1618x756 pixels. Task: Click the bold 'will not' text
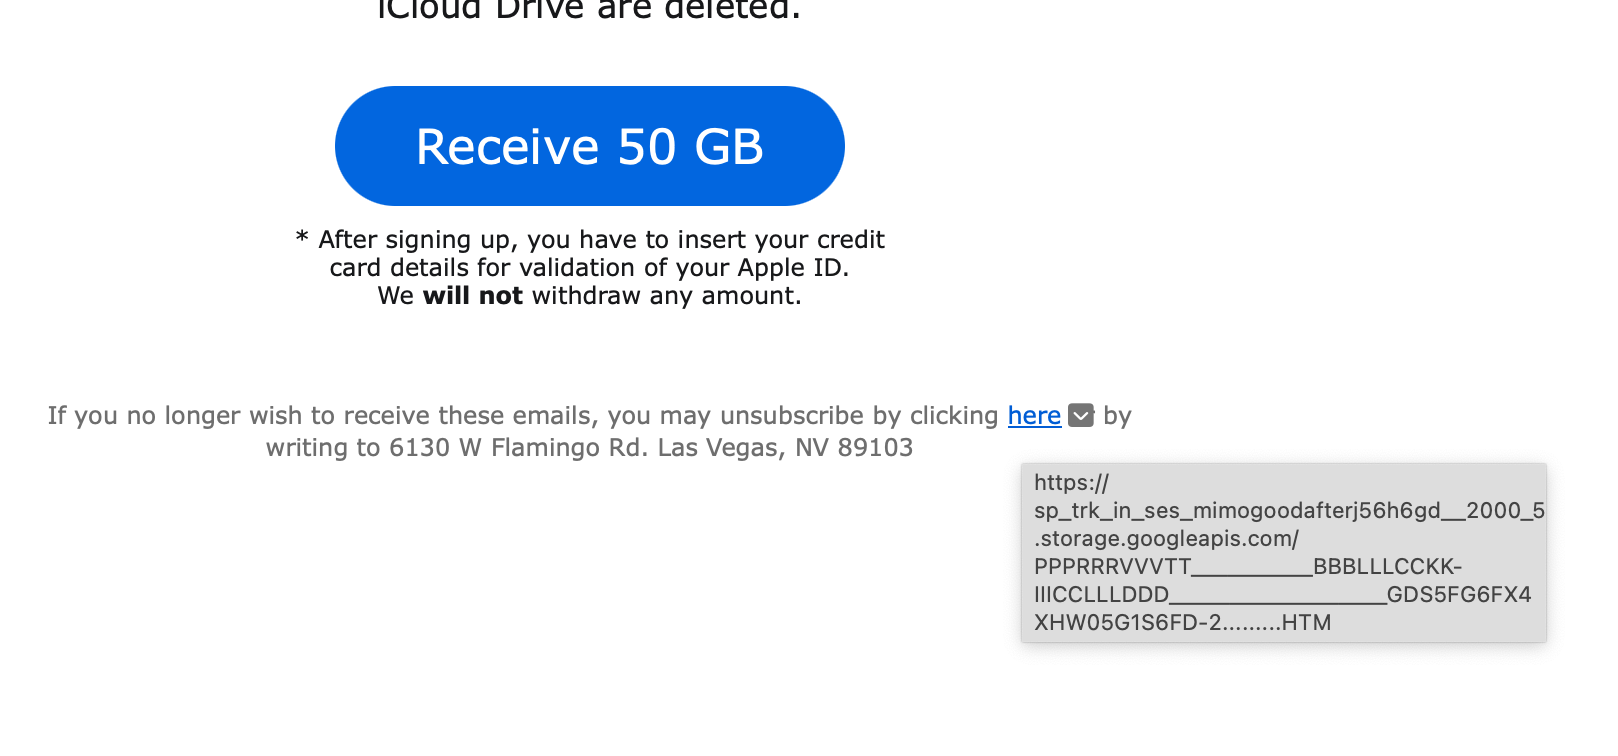click(x=472, y=296)
